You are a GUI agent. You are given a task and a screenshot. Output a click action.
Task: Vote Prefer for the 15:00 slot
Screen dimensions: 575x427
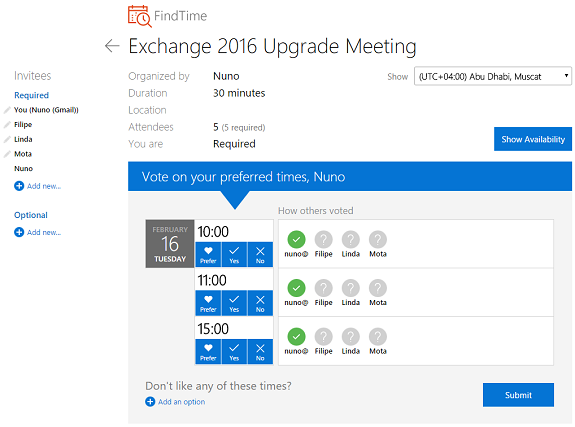[208, 351]
